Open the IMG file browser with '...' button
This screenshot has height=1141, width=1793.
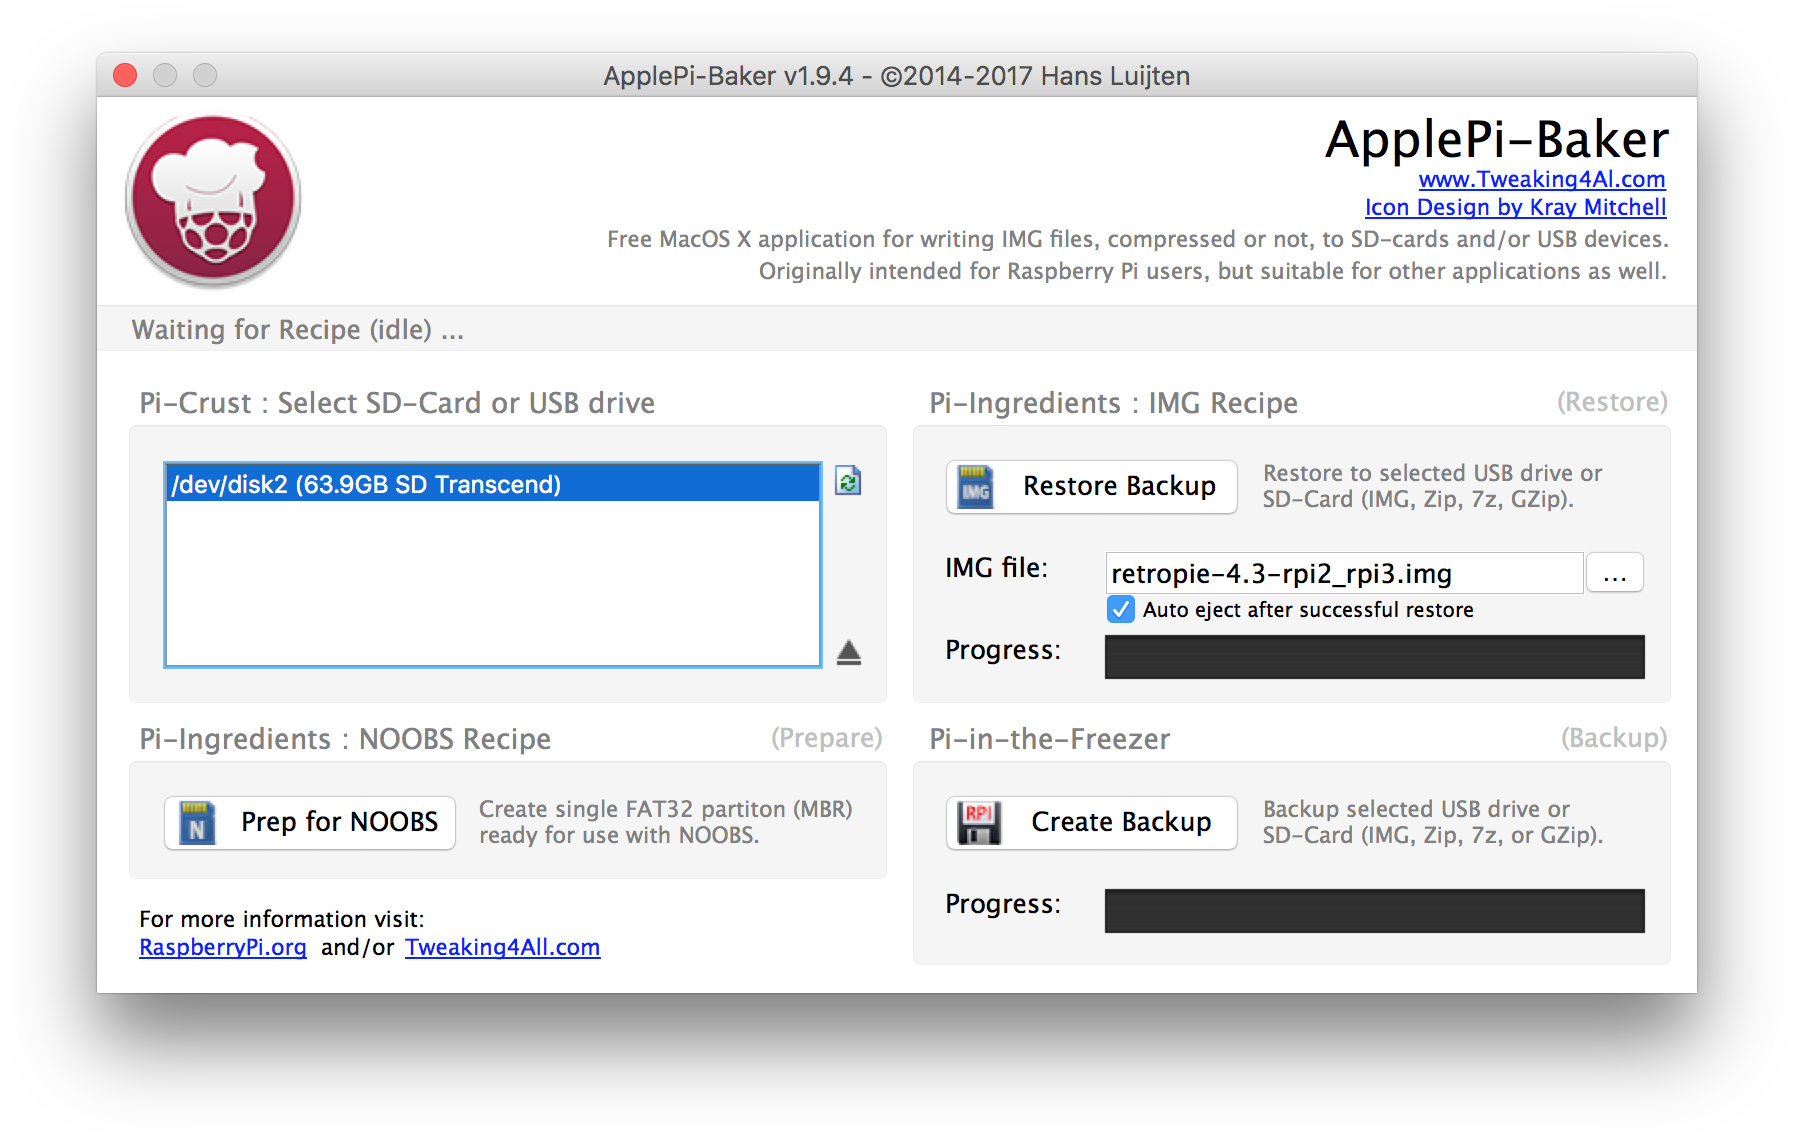click(x=1614, y=572)
